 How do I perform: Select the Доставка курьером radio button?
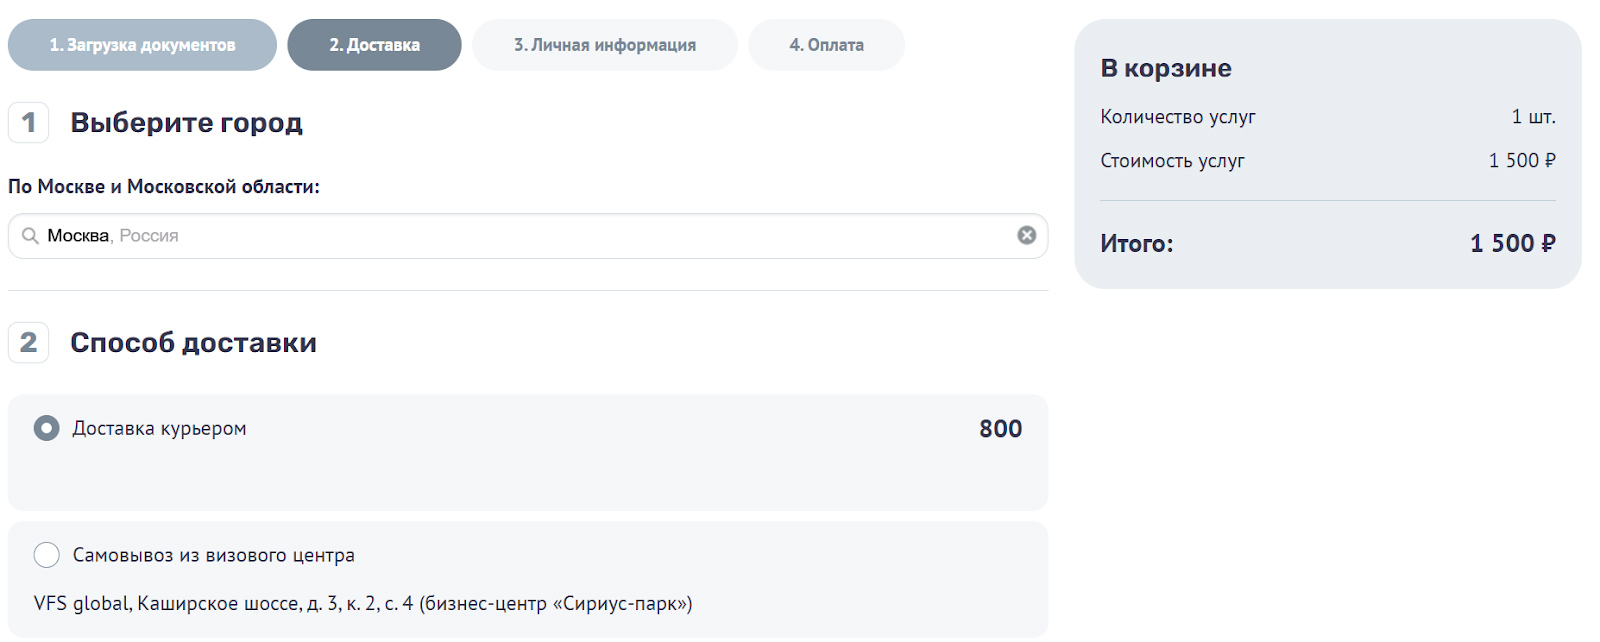coord(44,428)
